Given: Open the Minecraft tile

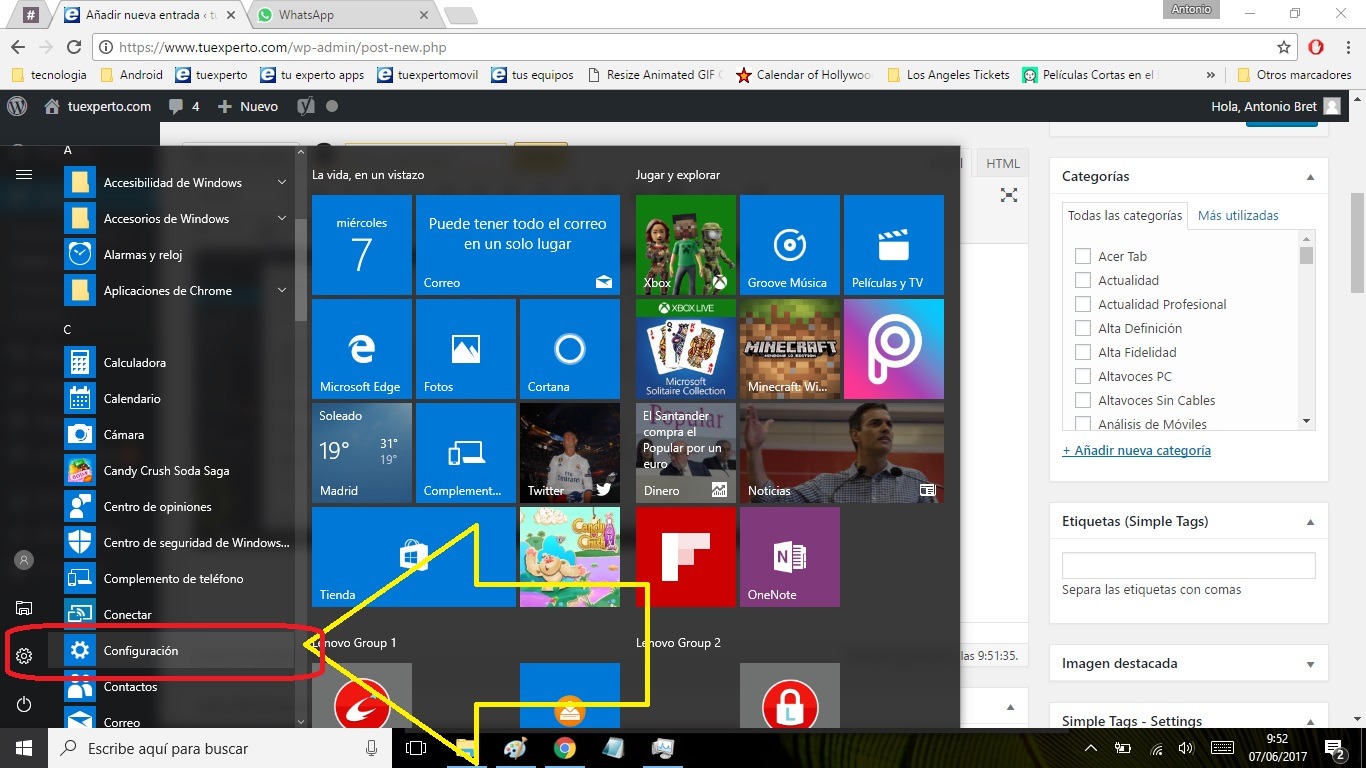Looking at the screenshot, I should 790,349.
